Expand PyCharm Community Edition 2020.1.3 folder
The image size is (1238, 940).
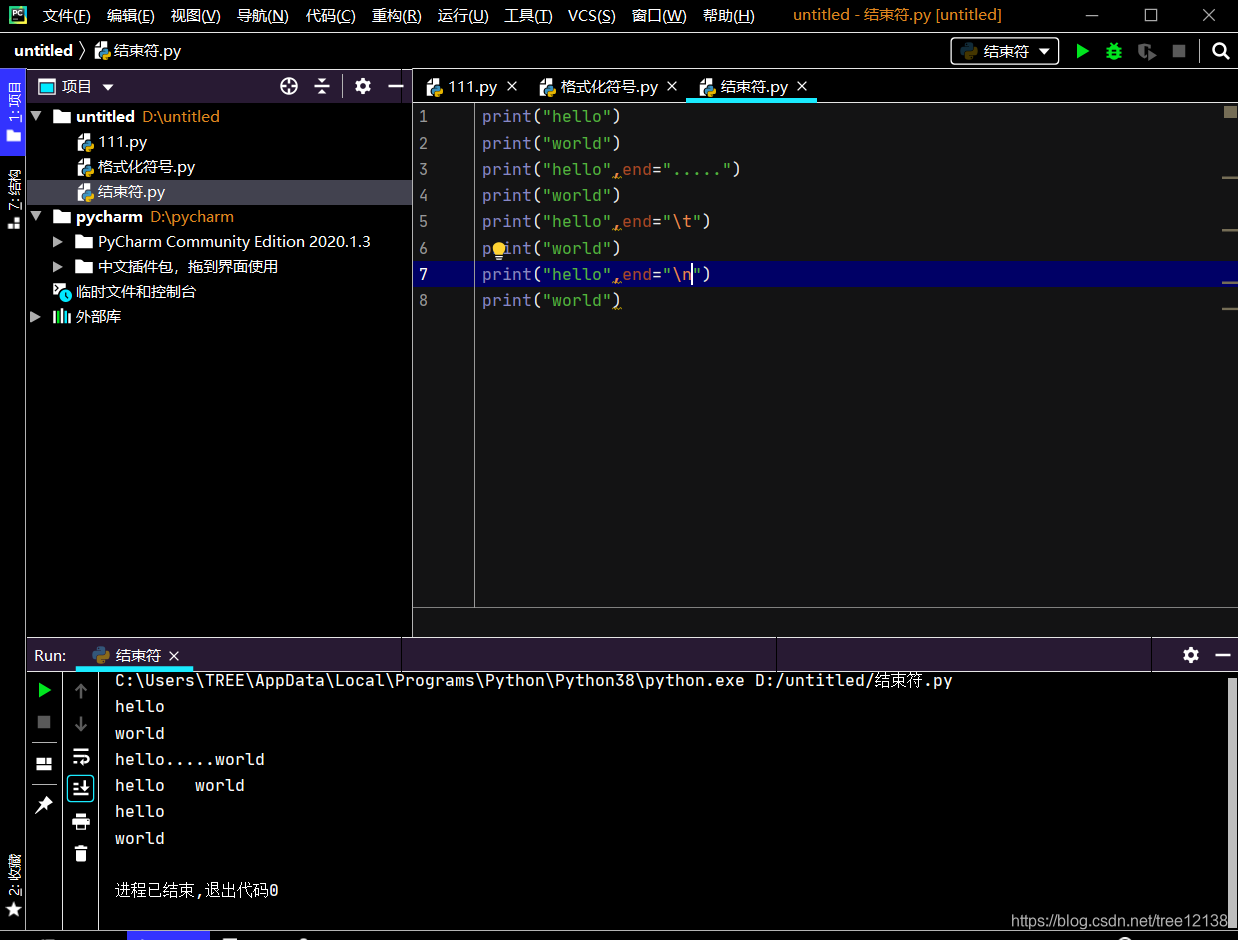58,241
